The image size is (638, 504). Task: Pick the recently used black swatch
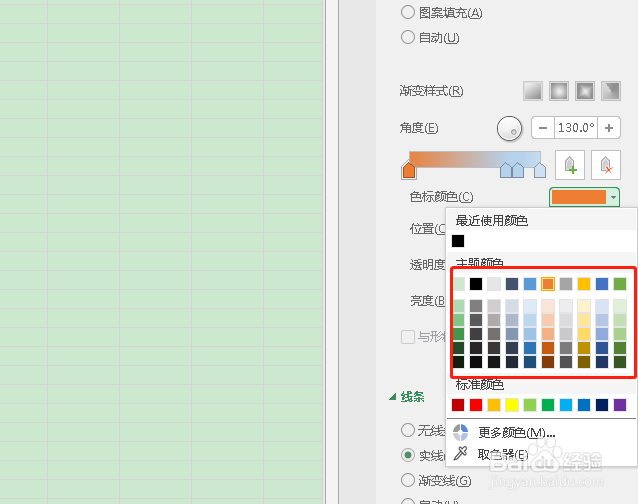coord(458,241)
